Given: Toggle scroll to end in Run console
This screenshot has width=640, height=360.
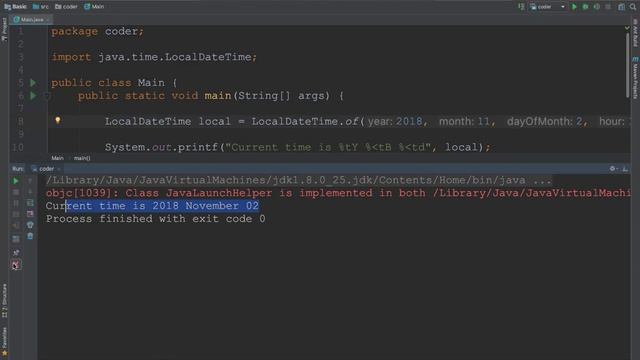Looking at the screenshot, I should coord(30,214).
